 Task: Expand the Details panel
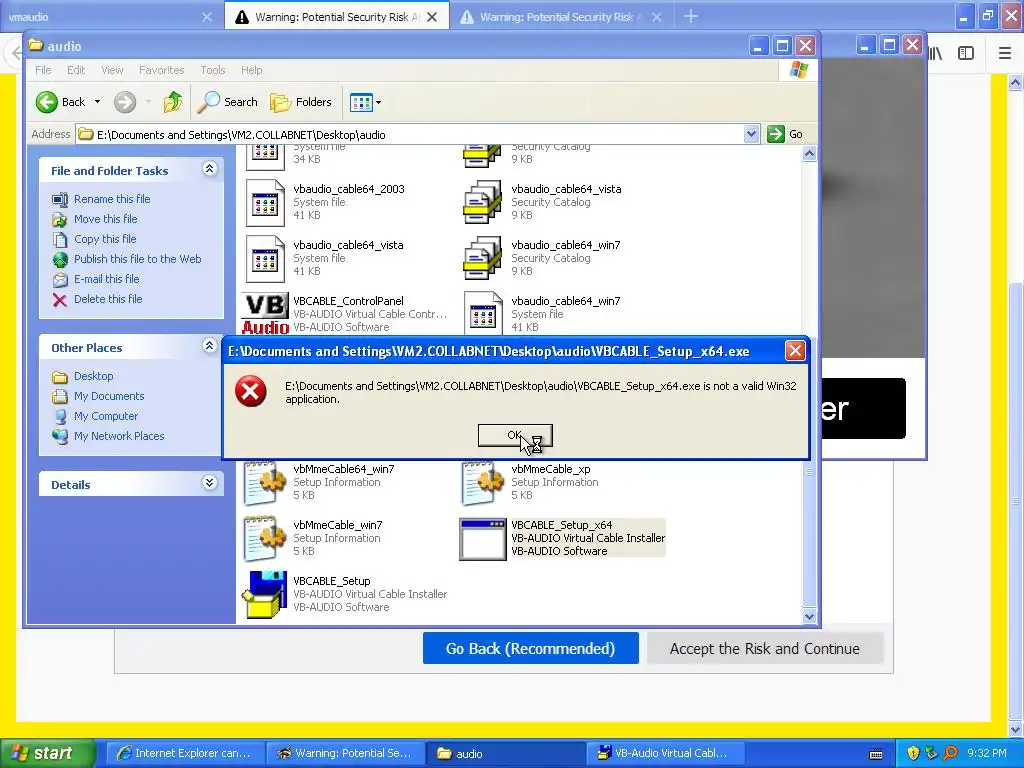[x=209, y=483]
